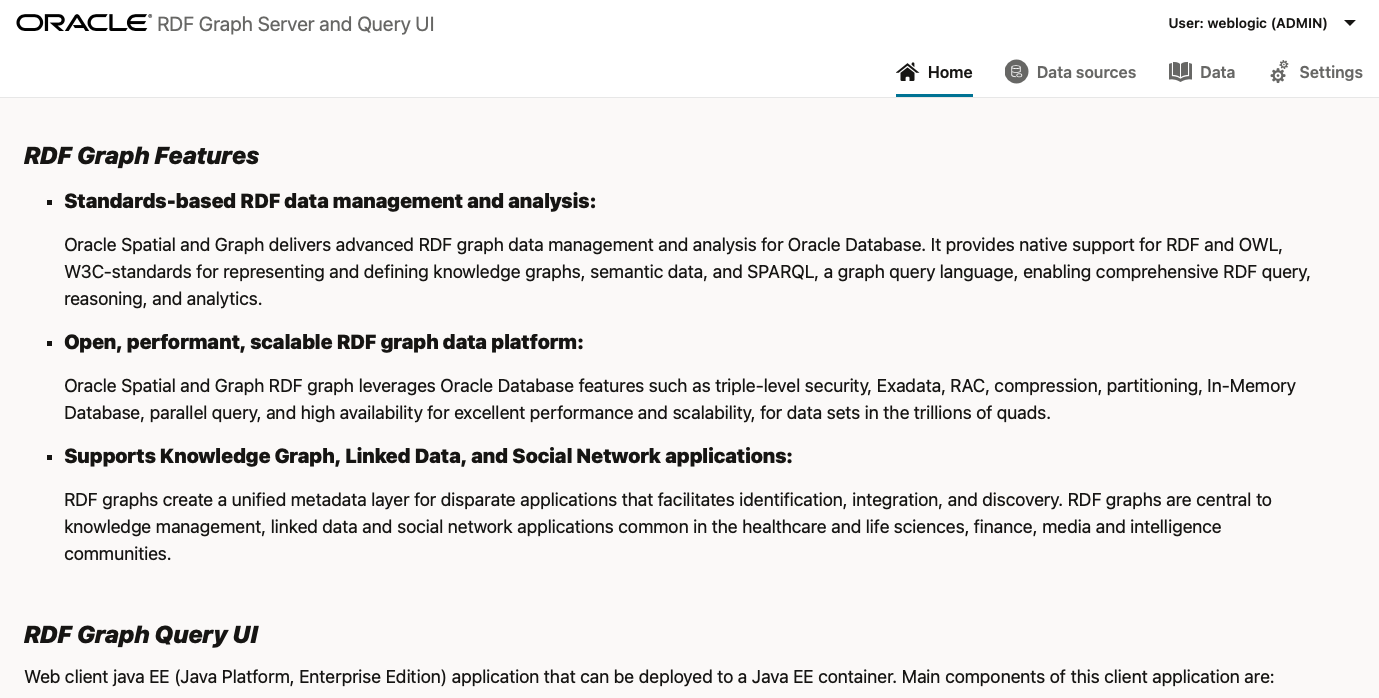Viewport: 1379px width, 698px height.
Task: Click the Data sources database icon
Action: click(x=1016, y=72)
